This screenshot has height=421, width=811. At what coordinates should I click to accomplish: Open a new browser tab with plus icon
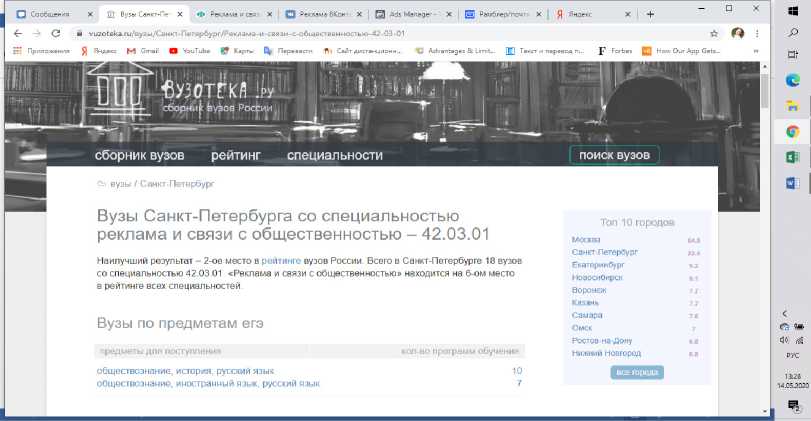[x=650, y=15]
